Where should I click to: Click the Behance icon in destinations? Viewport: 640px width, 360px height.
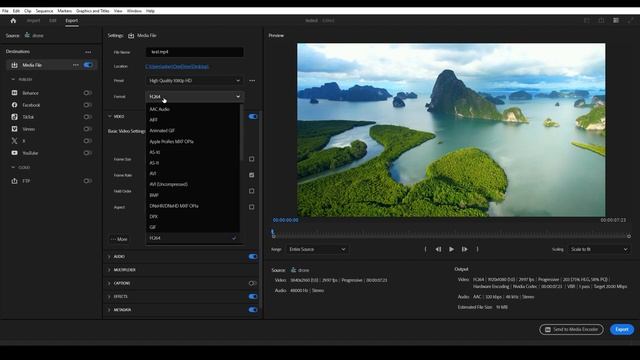point(14,93)
